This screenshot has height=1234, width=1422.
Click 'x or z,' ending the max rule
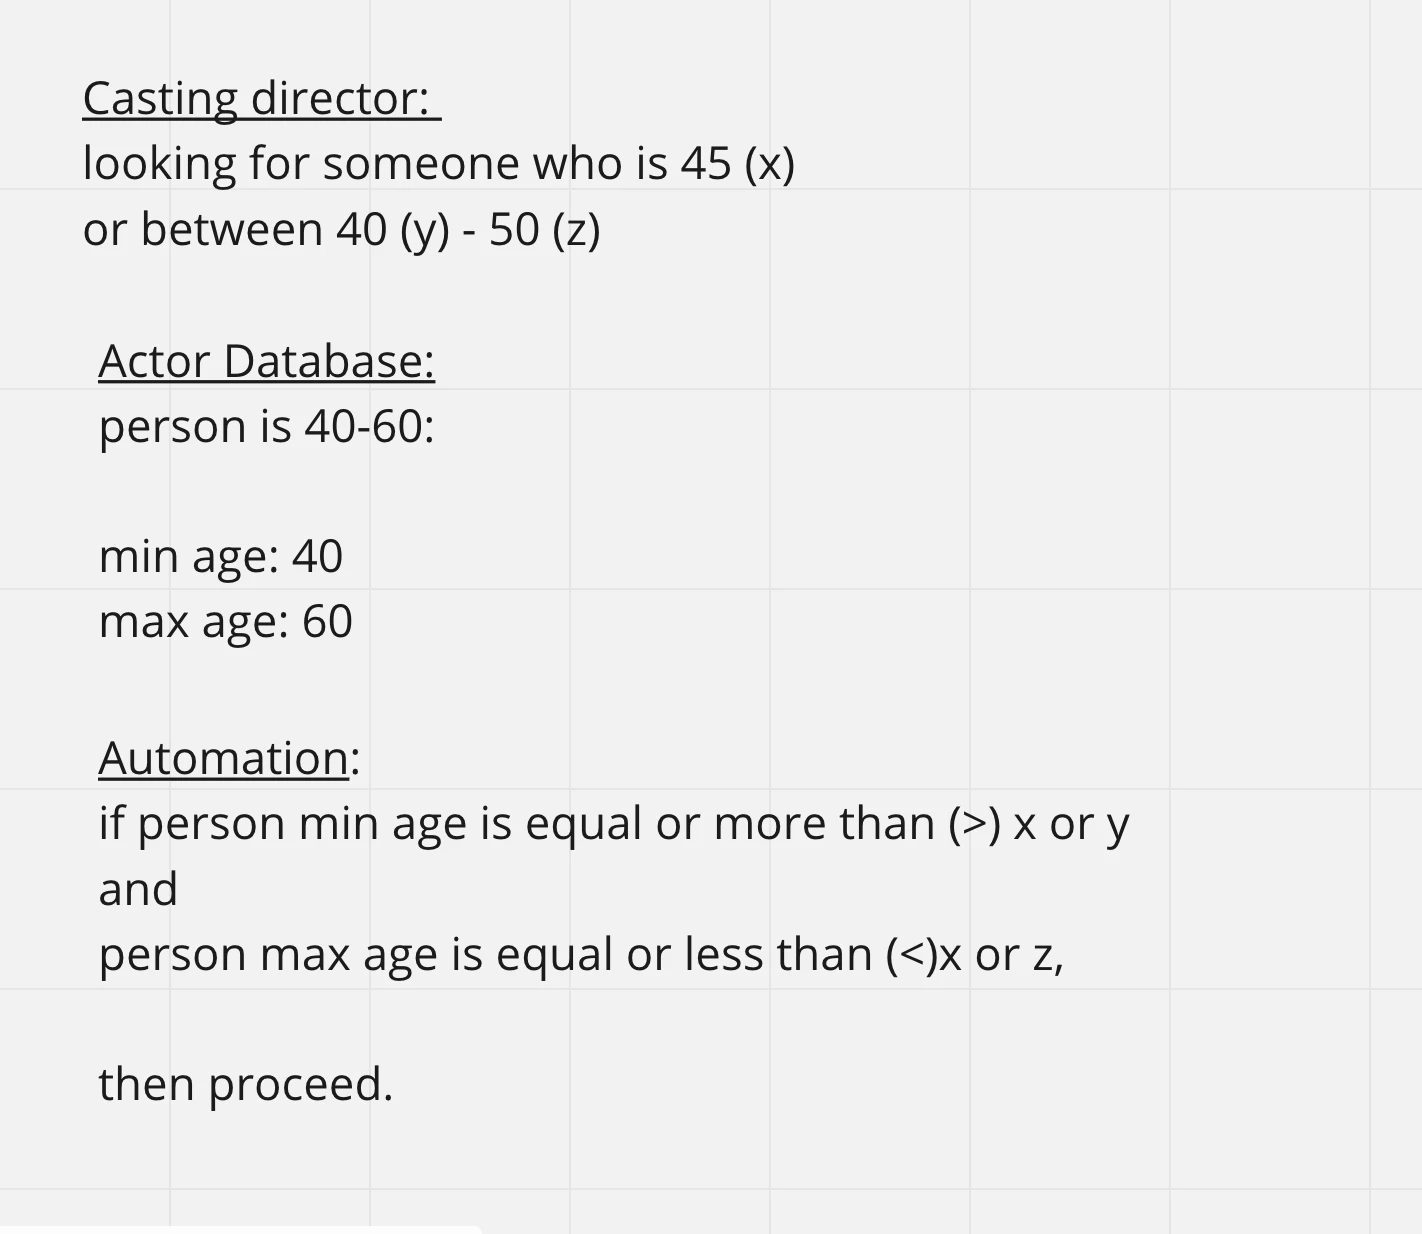point(1001,955)
